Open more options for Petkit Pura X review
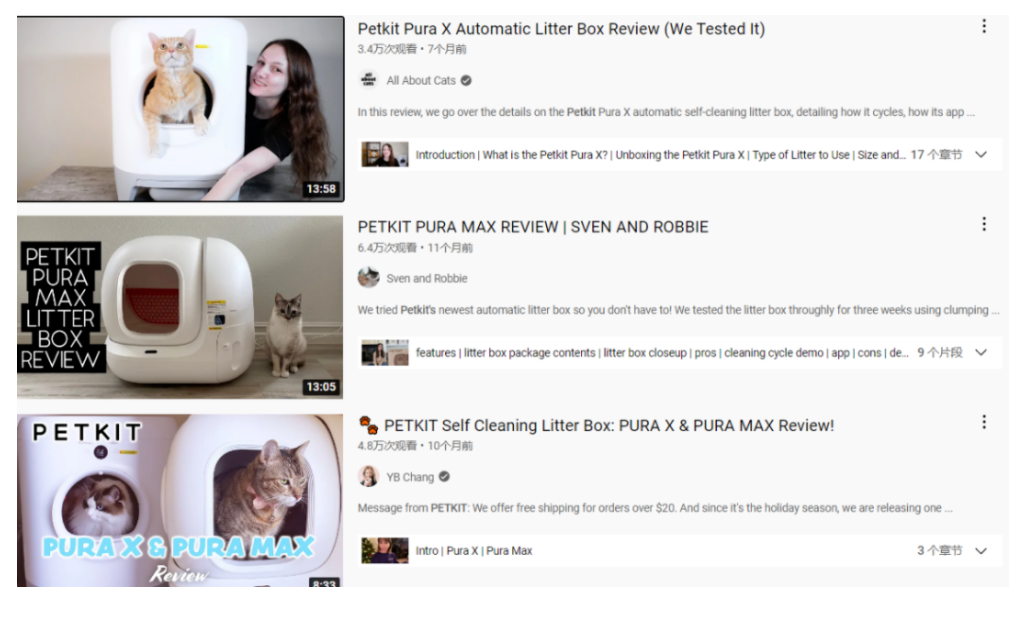Viewport: 1031px width, 633px height. (984, 26)
